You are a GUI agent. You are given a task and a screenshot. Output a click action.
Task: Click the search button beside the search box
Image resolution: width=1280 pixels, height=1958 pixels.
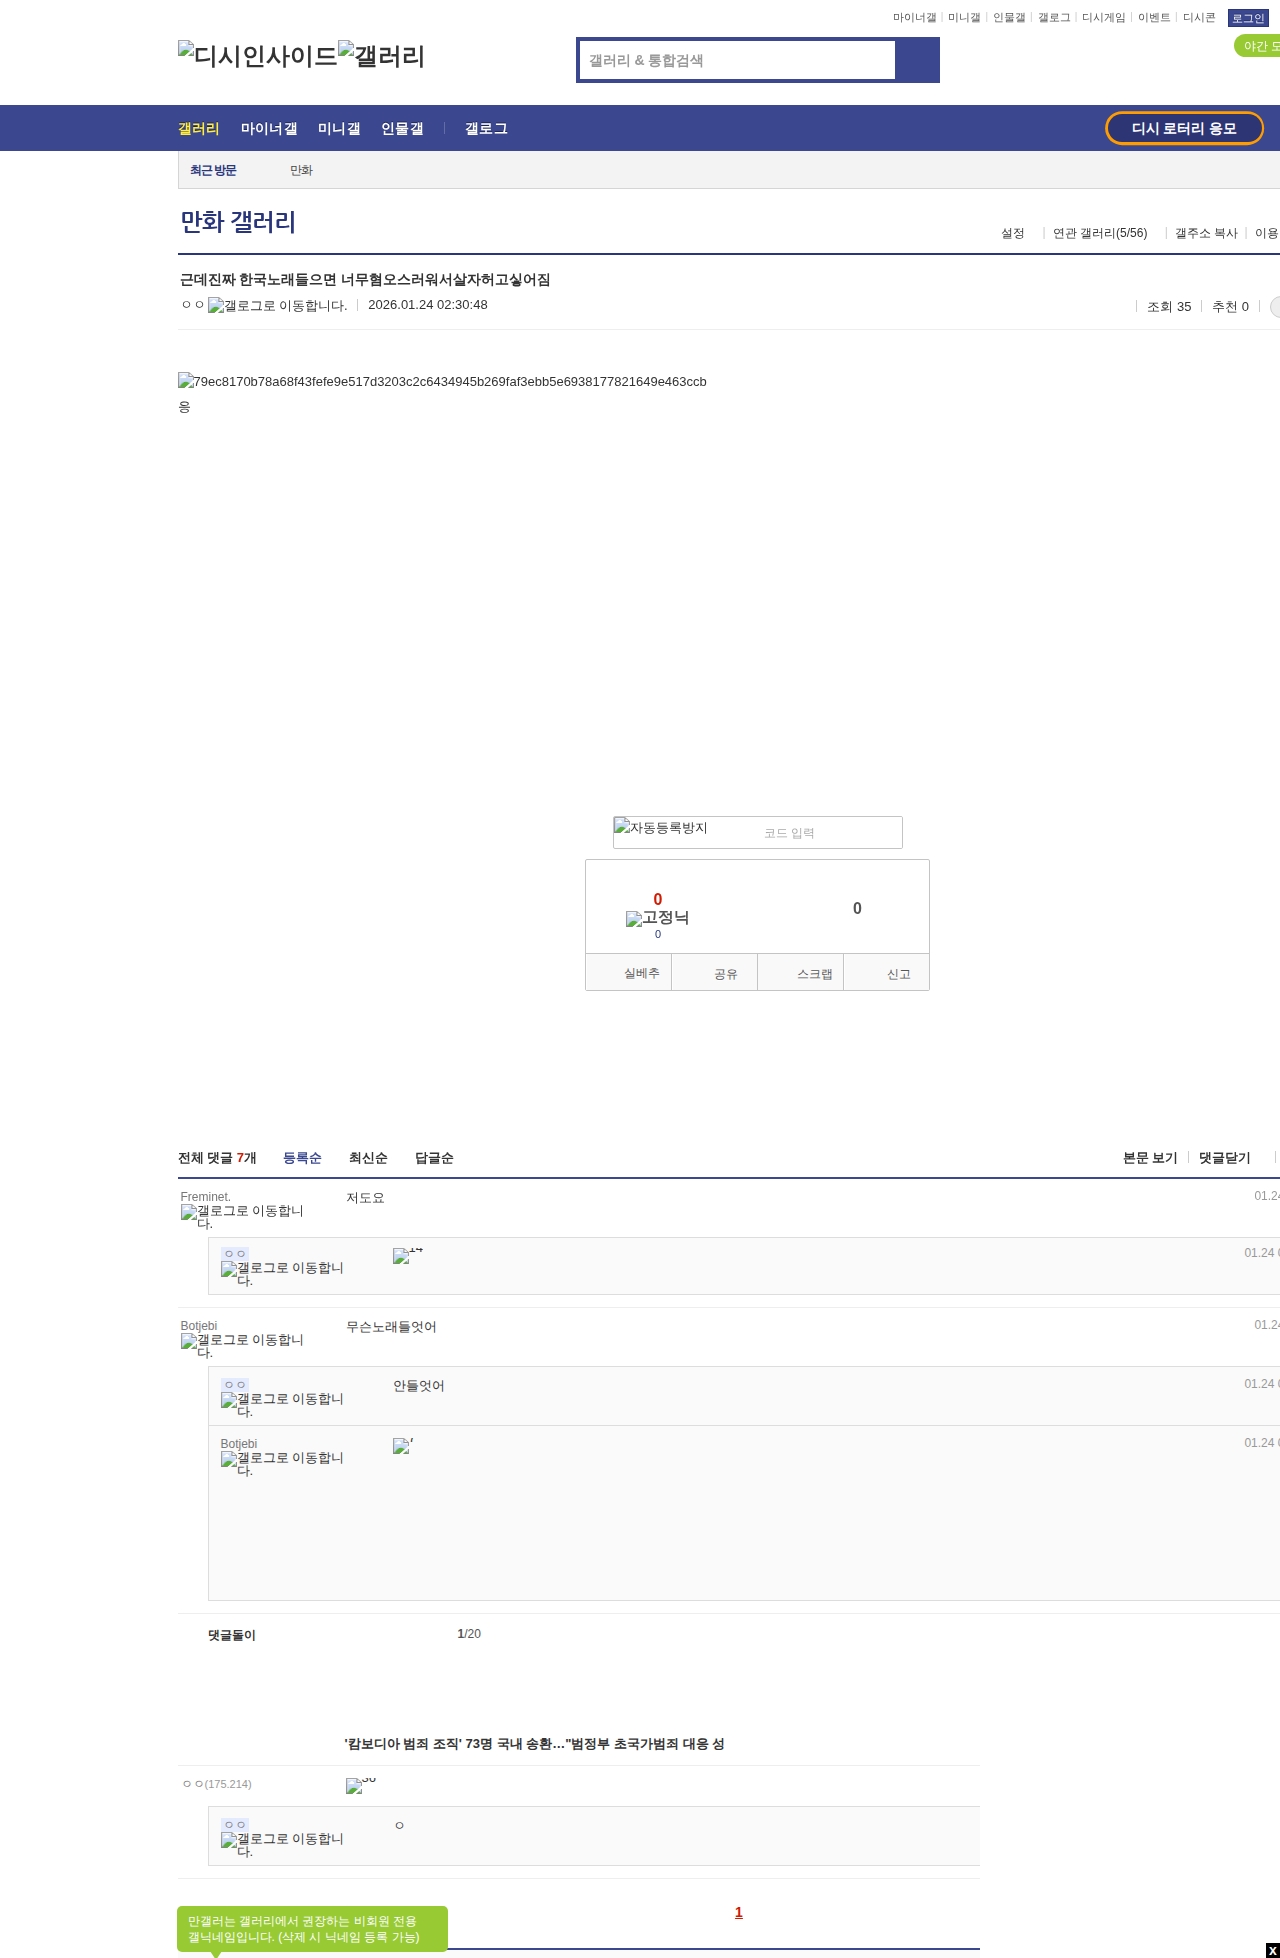point(917,60)
